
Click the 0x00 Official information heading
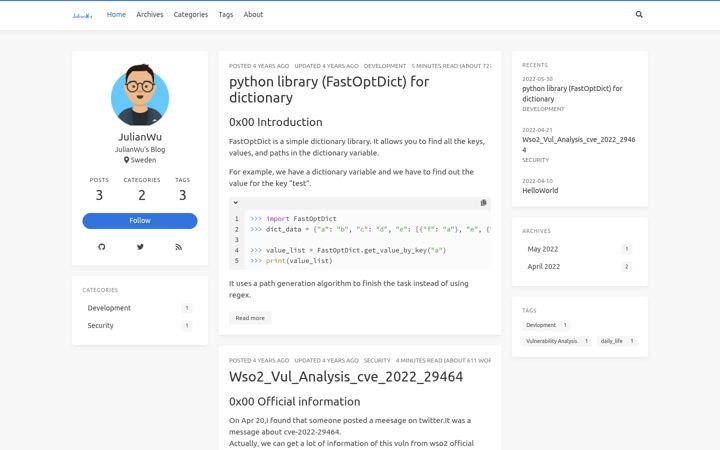click(294, 402)
